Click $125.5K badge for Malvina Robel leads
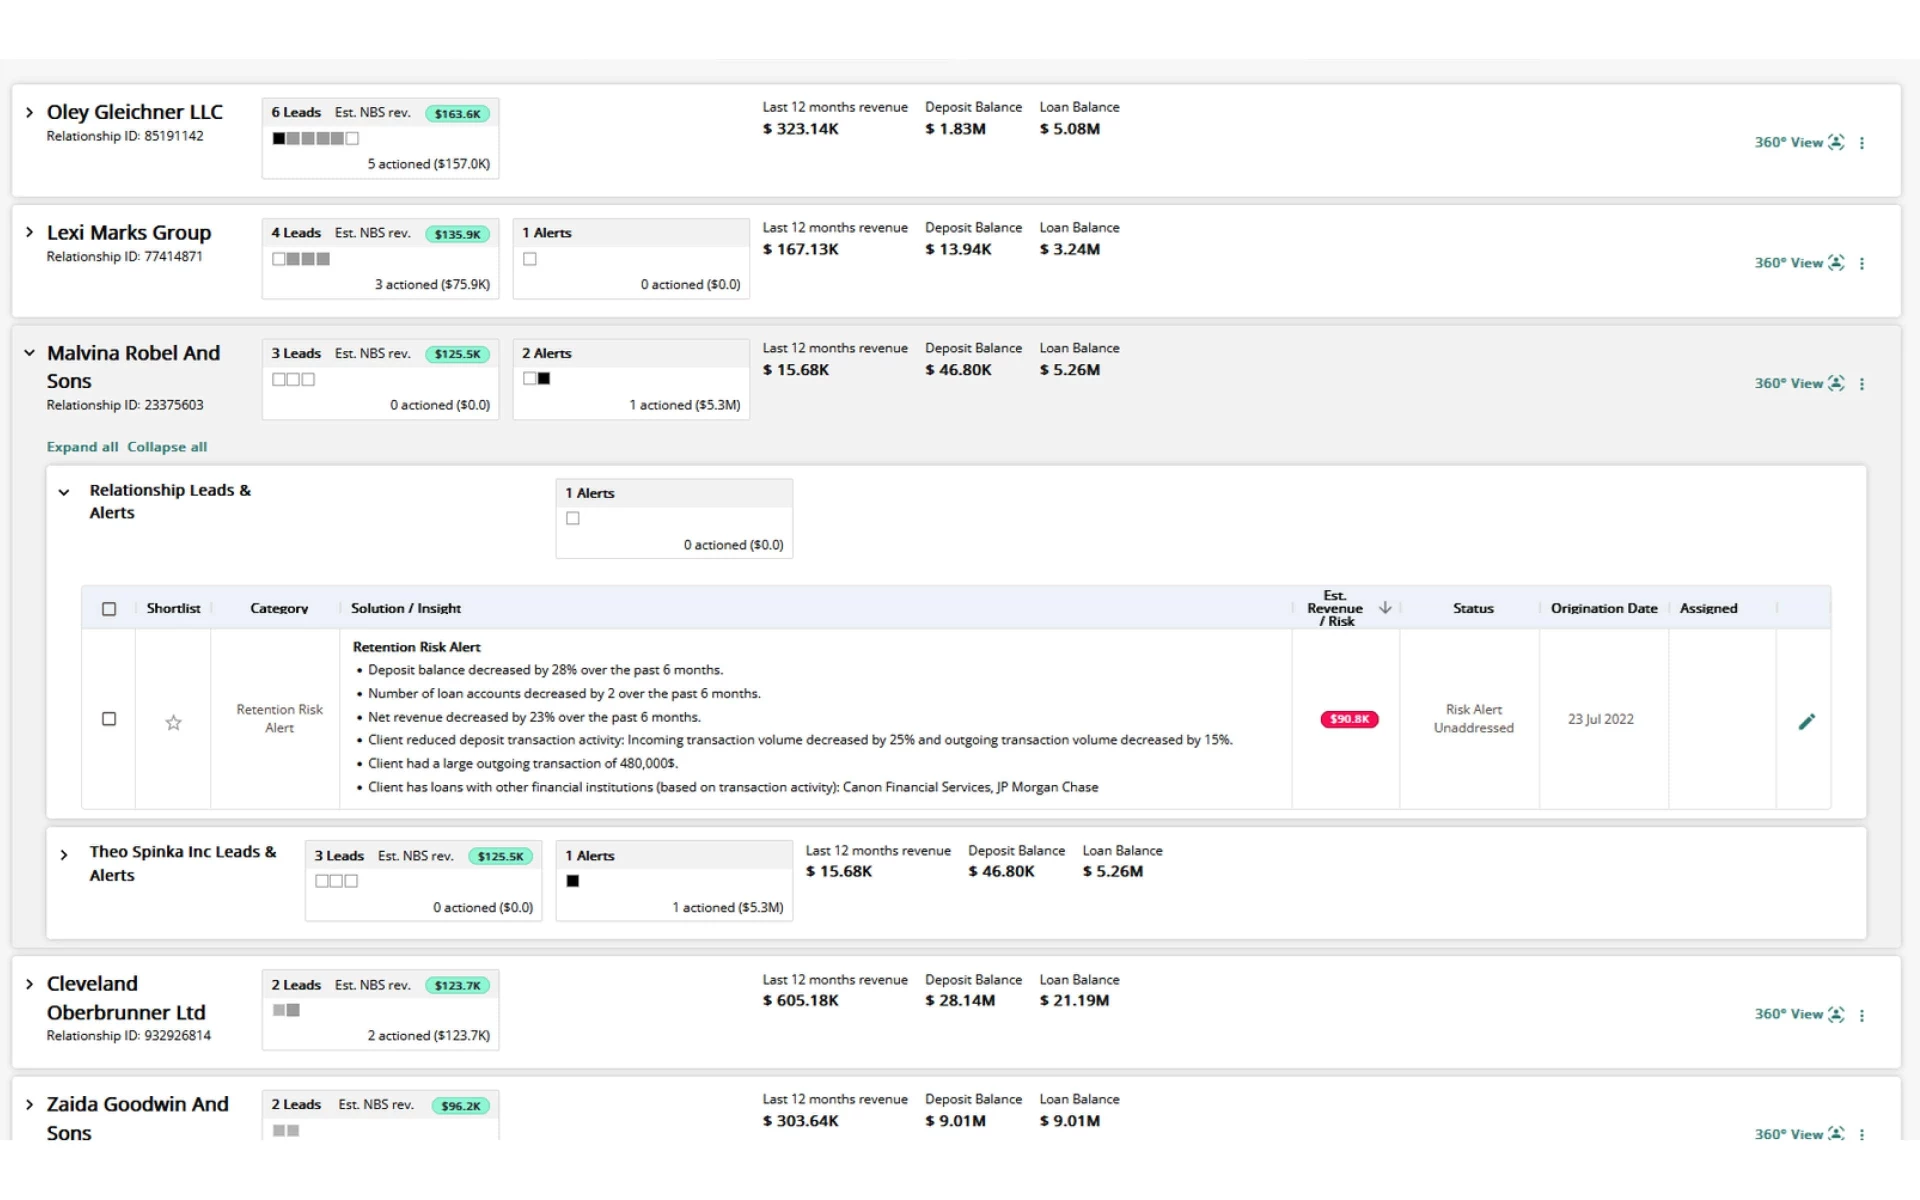The height and width of the screenshot is (1200, 1920). [x=457, y=354]
